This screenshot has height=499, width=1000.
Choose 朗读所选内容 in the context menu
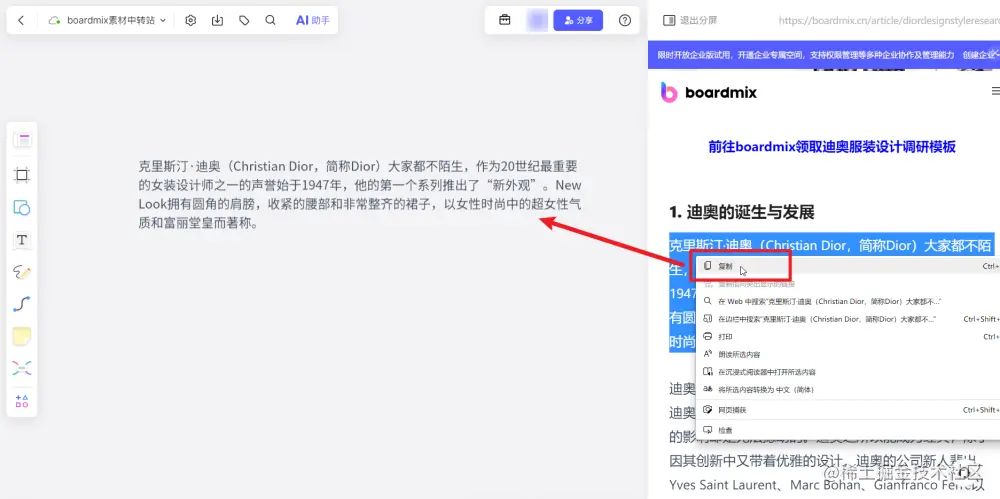(848, 354)
